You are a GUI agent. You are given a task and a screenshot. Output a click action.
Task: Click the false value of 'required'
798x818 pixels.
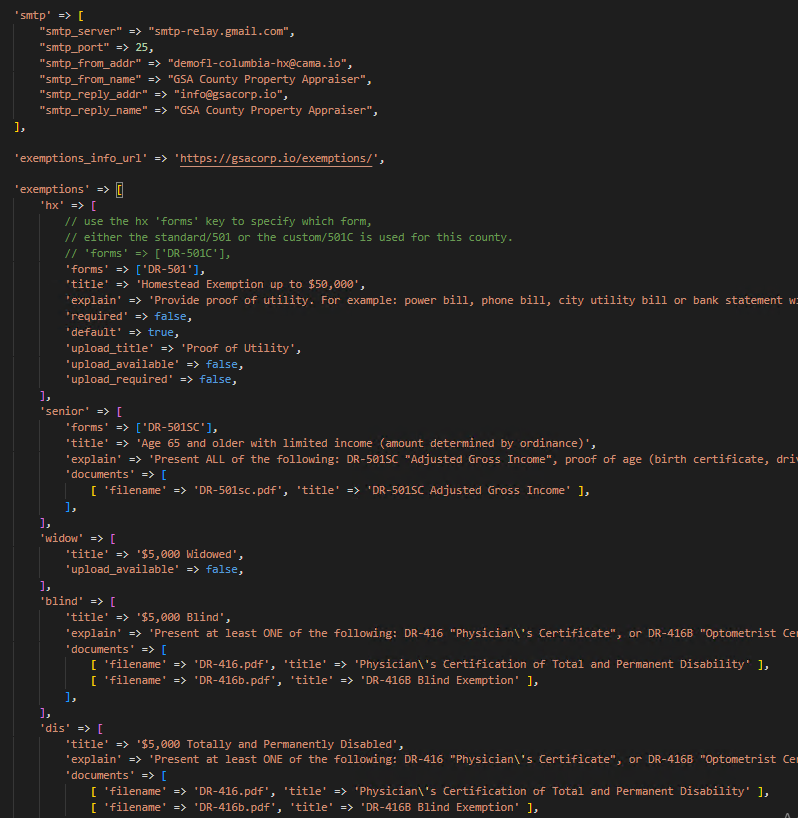(x=166, y=316)
